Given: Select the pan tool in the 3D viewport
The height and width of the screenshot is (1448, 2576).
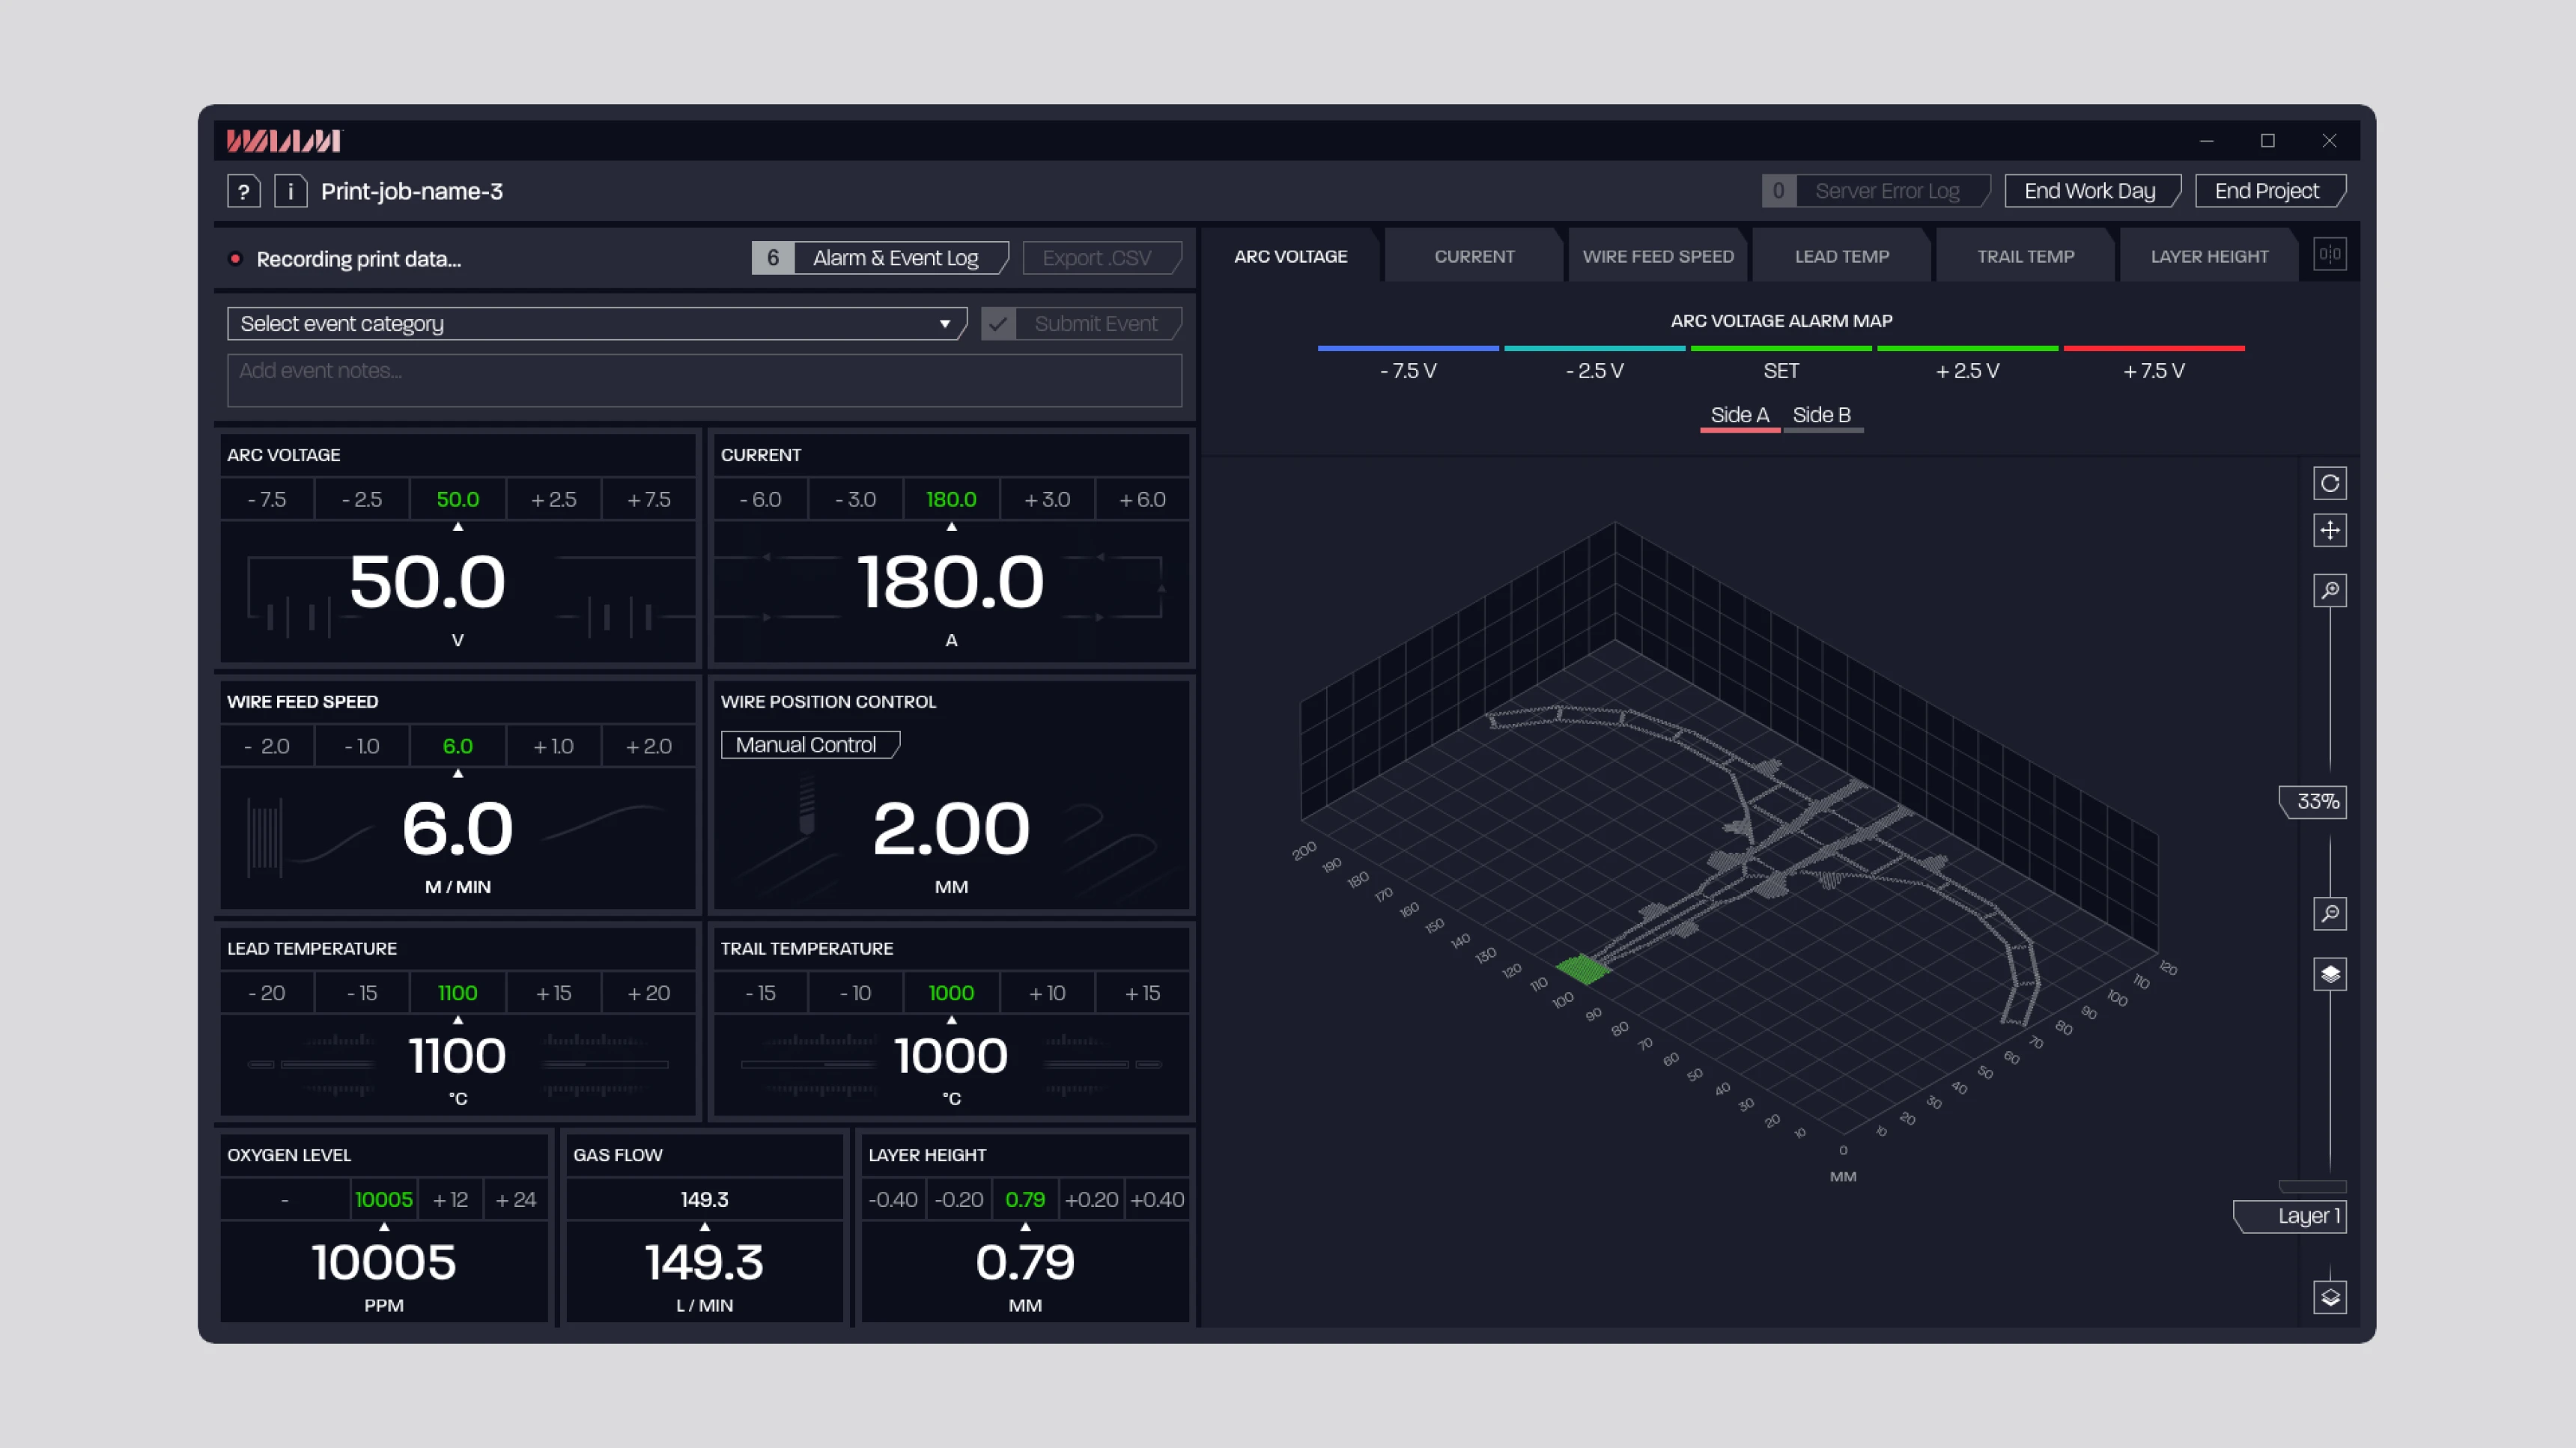Looking at the screenshot, I should tap(2330, 531).
